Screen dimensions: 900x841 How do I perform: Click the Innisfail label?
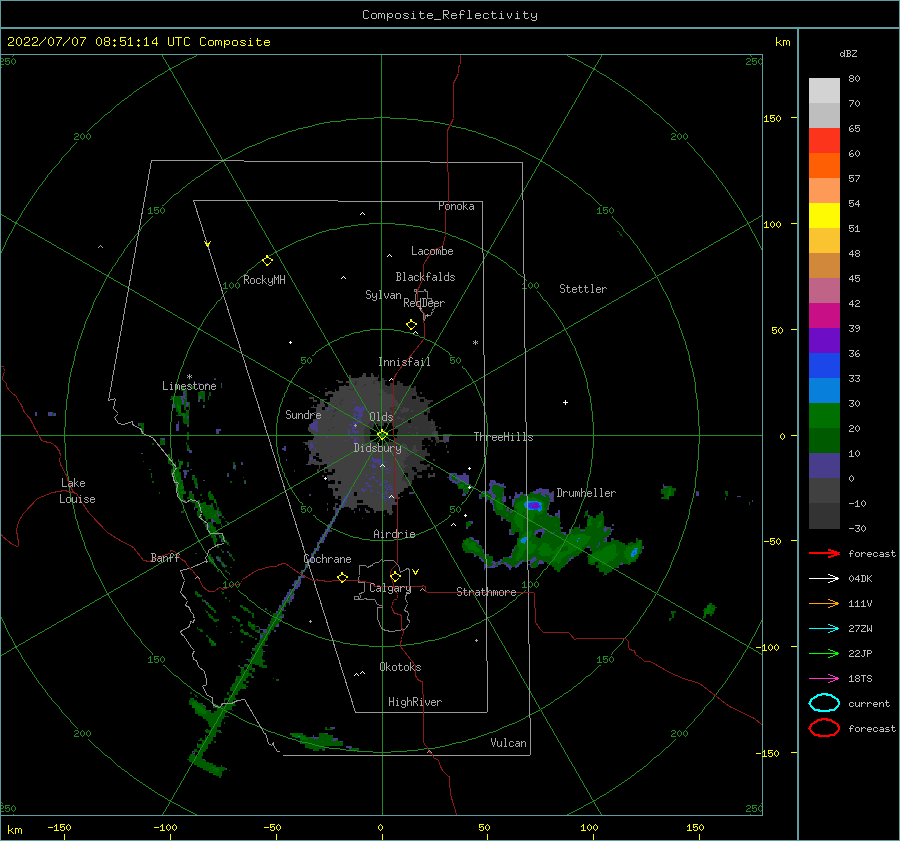404,362
